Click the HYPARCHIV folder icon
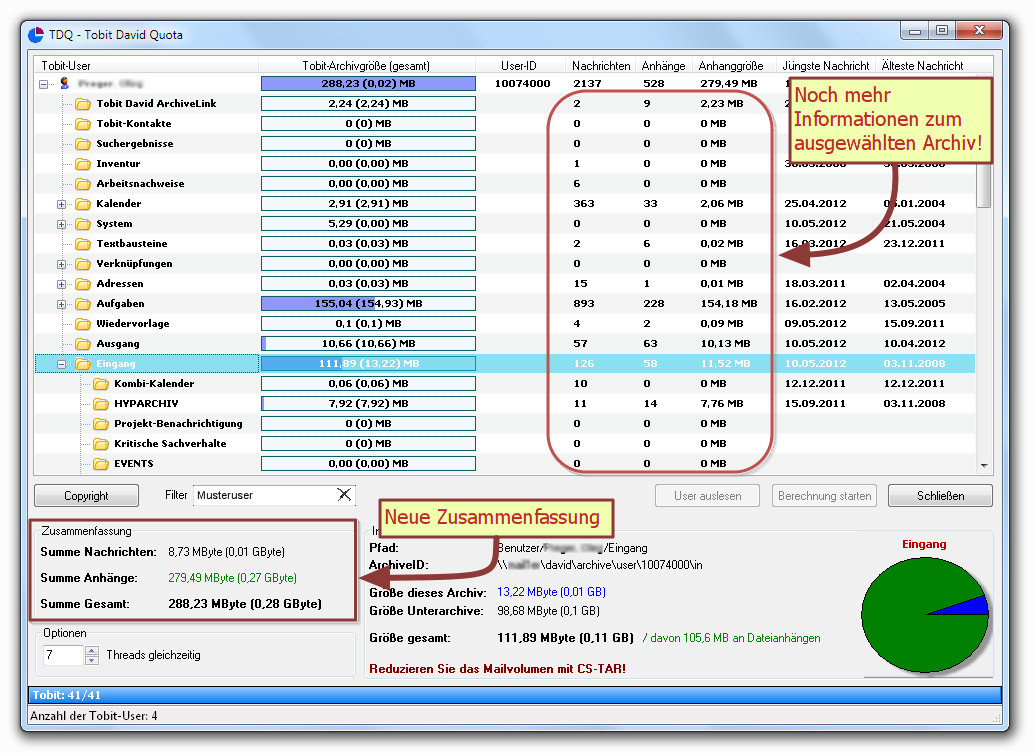Image resolution: width=1035 pixels, height=753 pixels. (x=101, y=404)
